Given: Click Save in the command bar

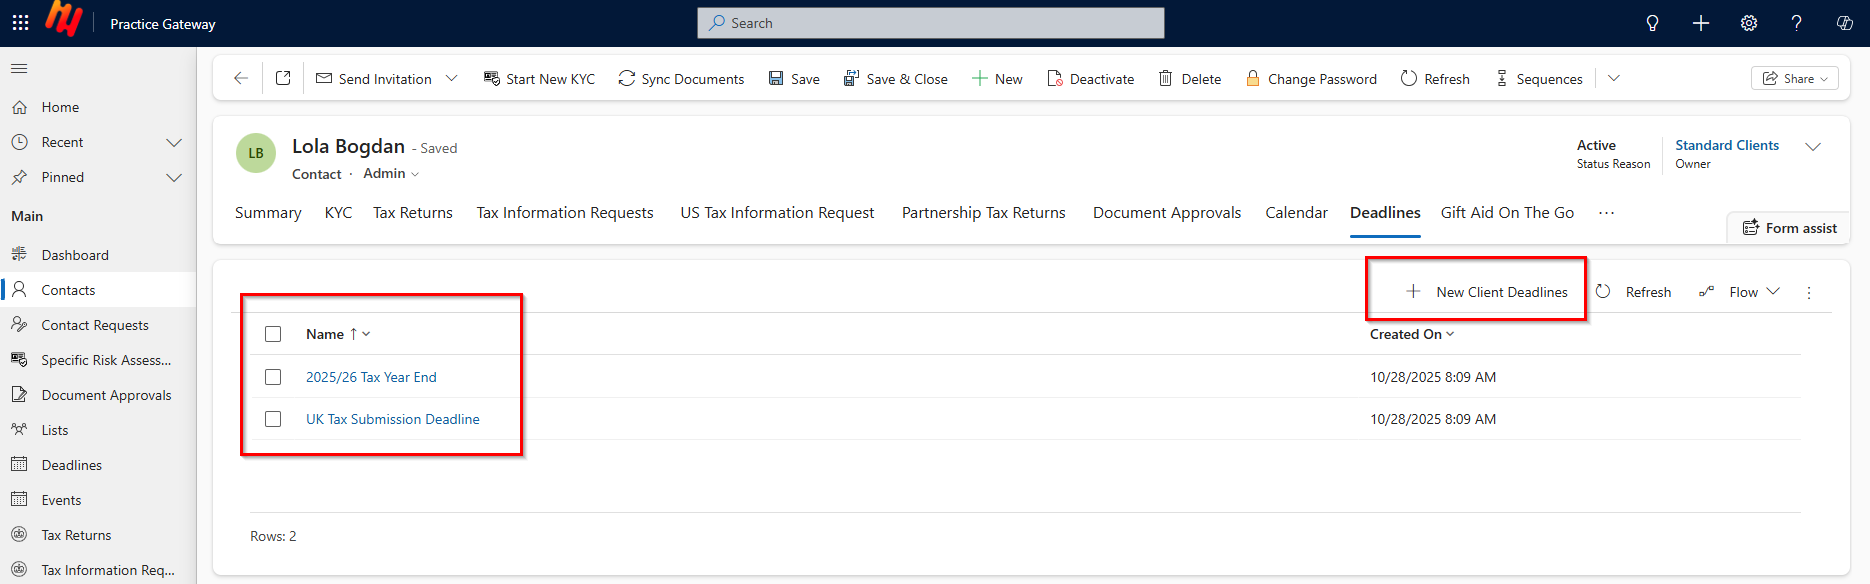Looking at the screenshot, I should tap(794, 79).
